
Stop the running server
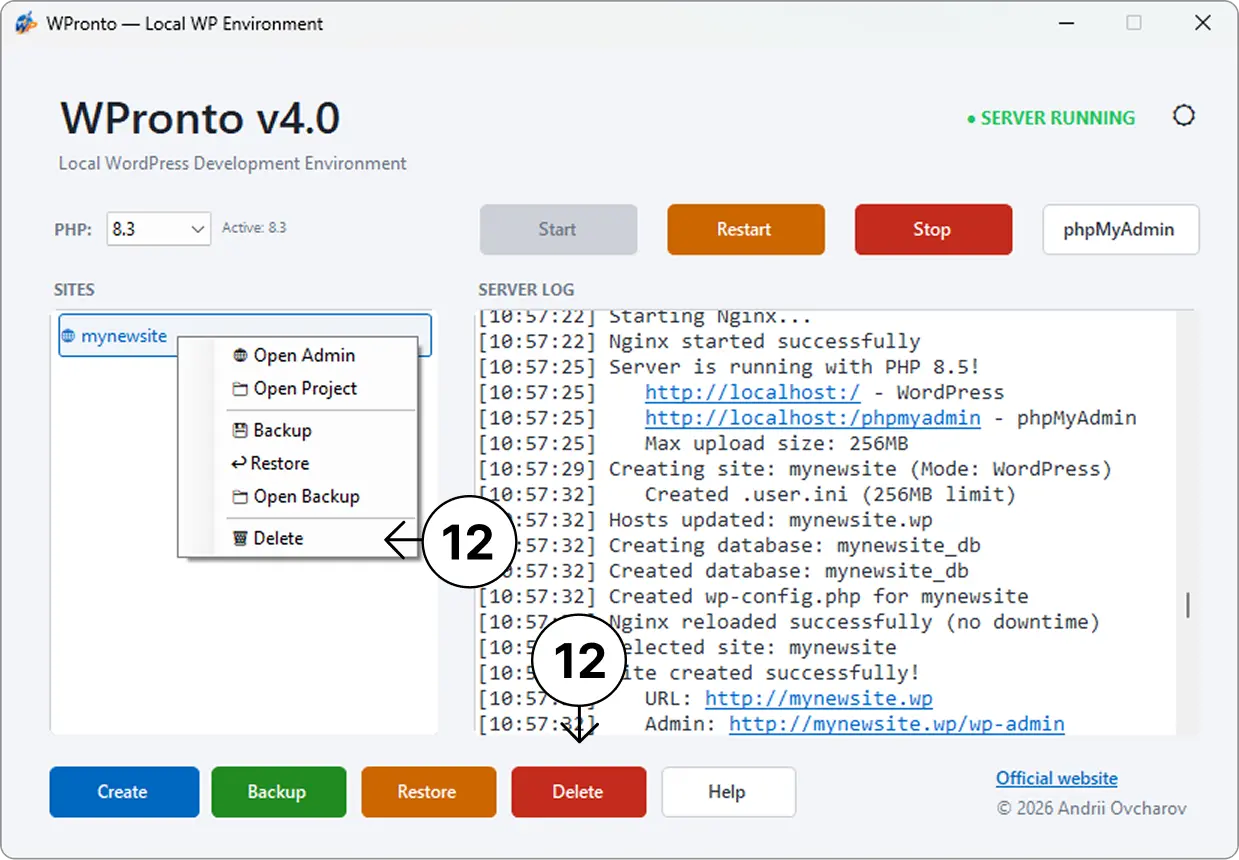pos(933,229)
